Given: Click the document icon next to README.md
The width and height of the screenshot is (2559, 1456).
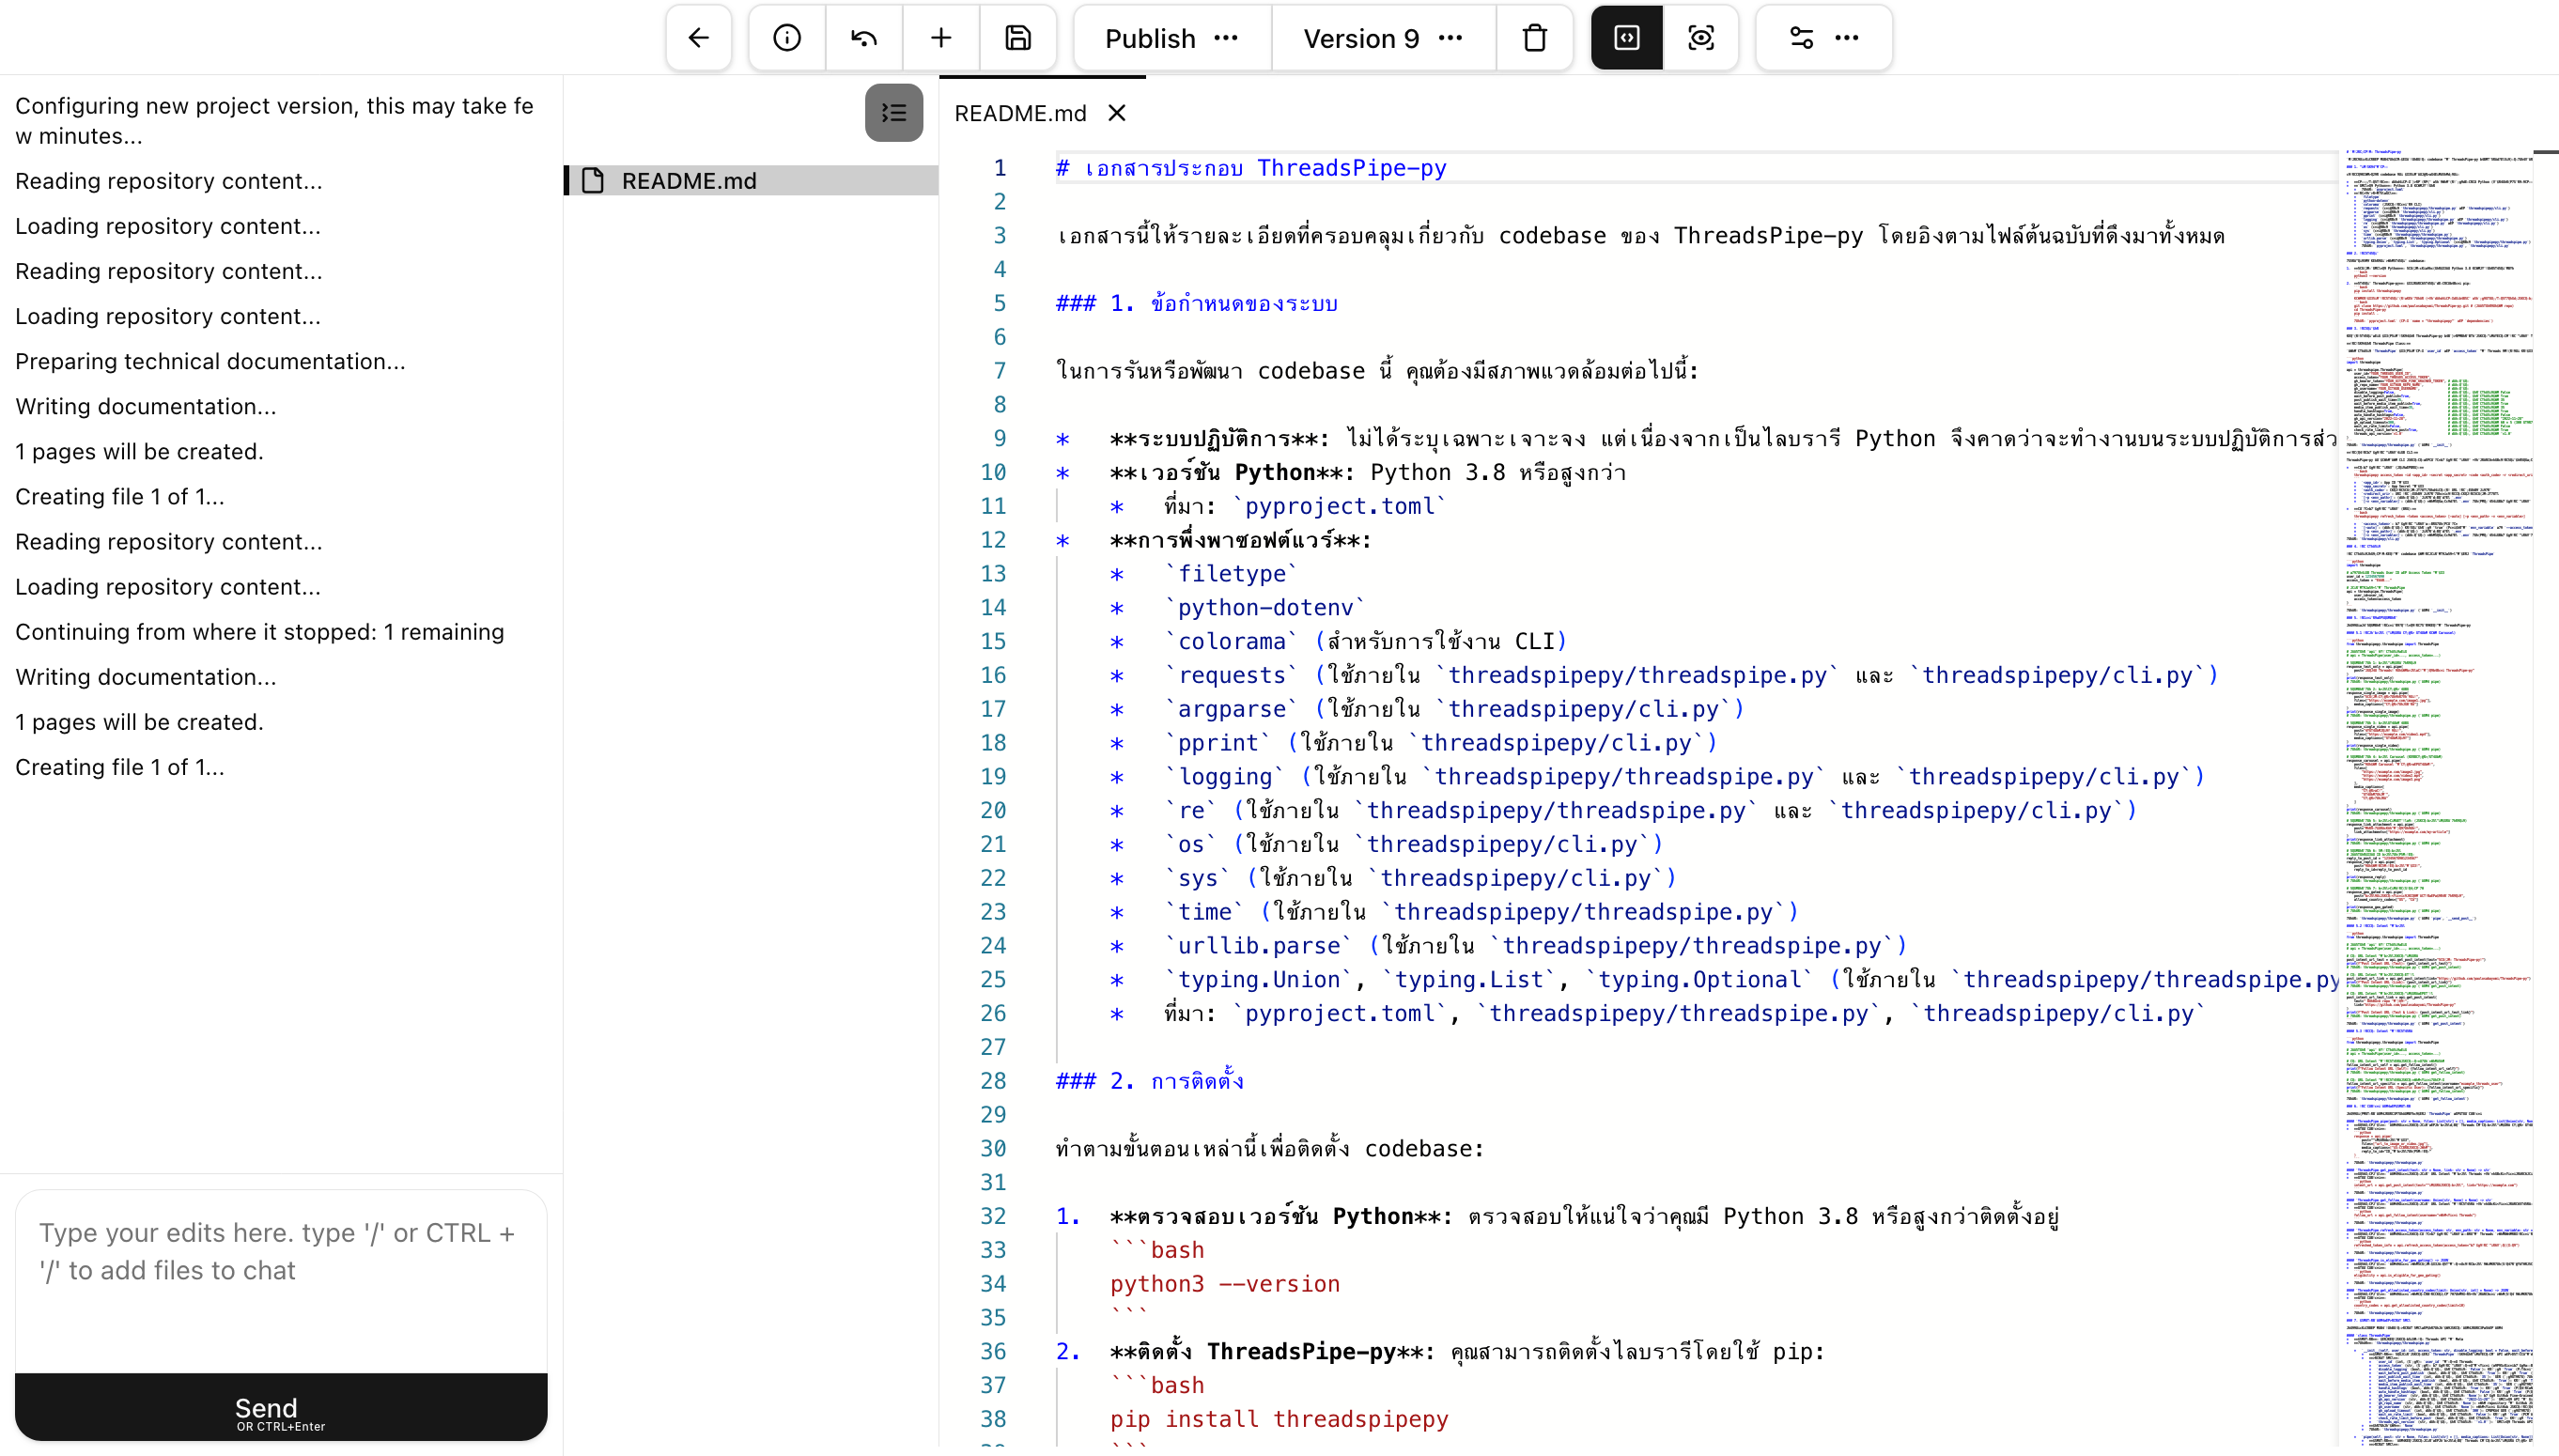Looking at the screenshot, I should 595,180.
